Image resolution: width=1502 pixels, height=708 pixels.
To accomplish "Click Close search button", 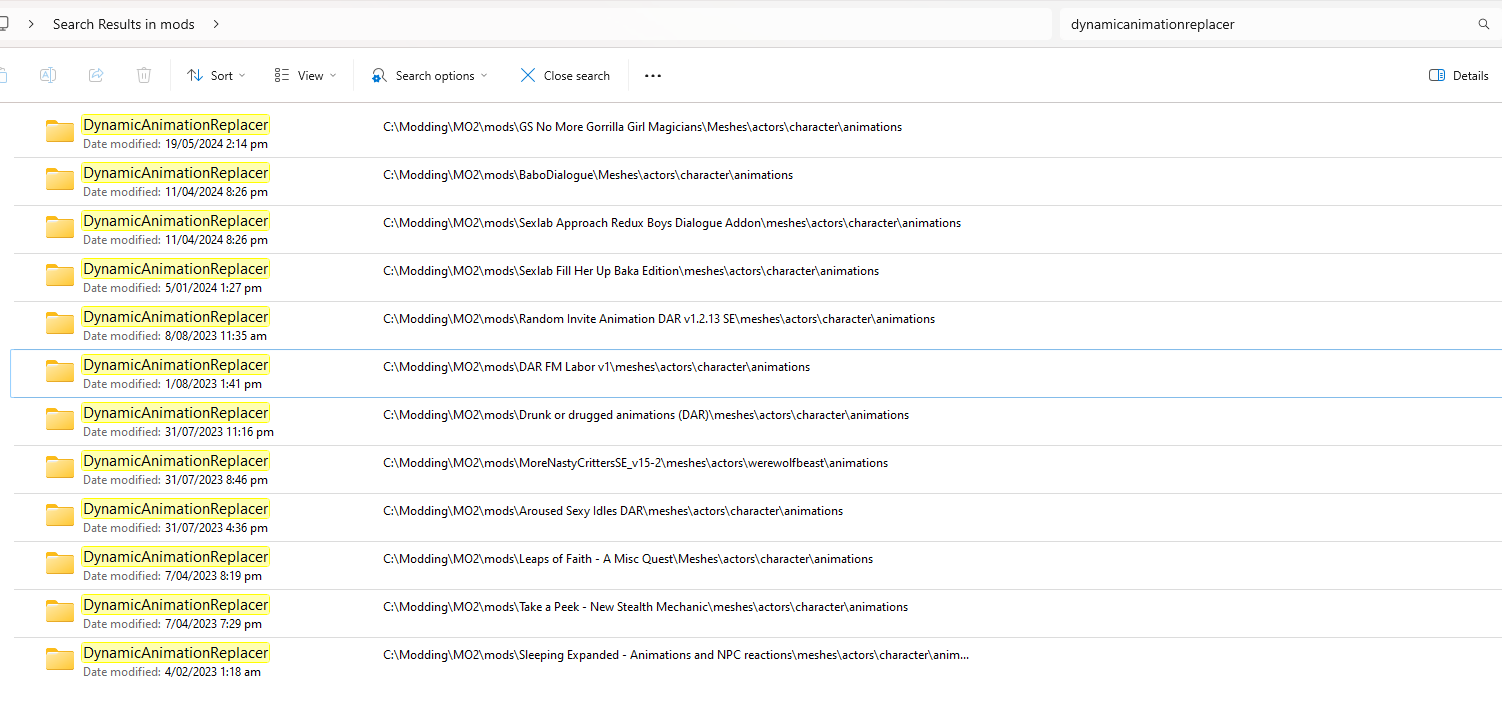I will click(565, 75).
